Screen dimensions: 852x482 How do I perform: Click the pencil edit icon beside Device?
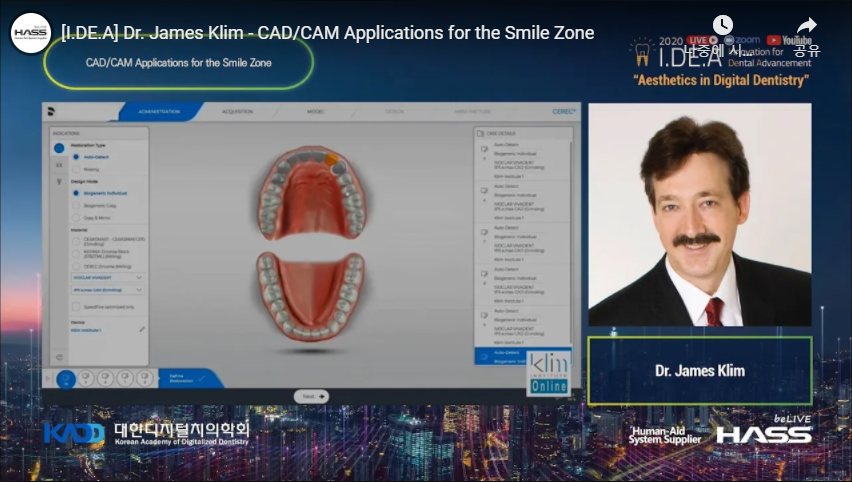click(x=141, y=329)
